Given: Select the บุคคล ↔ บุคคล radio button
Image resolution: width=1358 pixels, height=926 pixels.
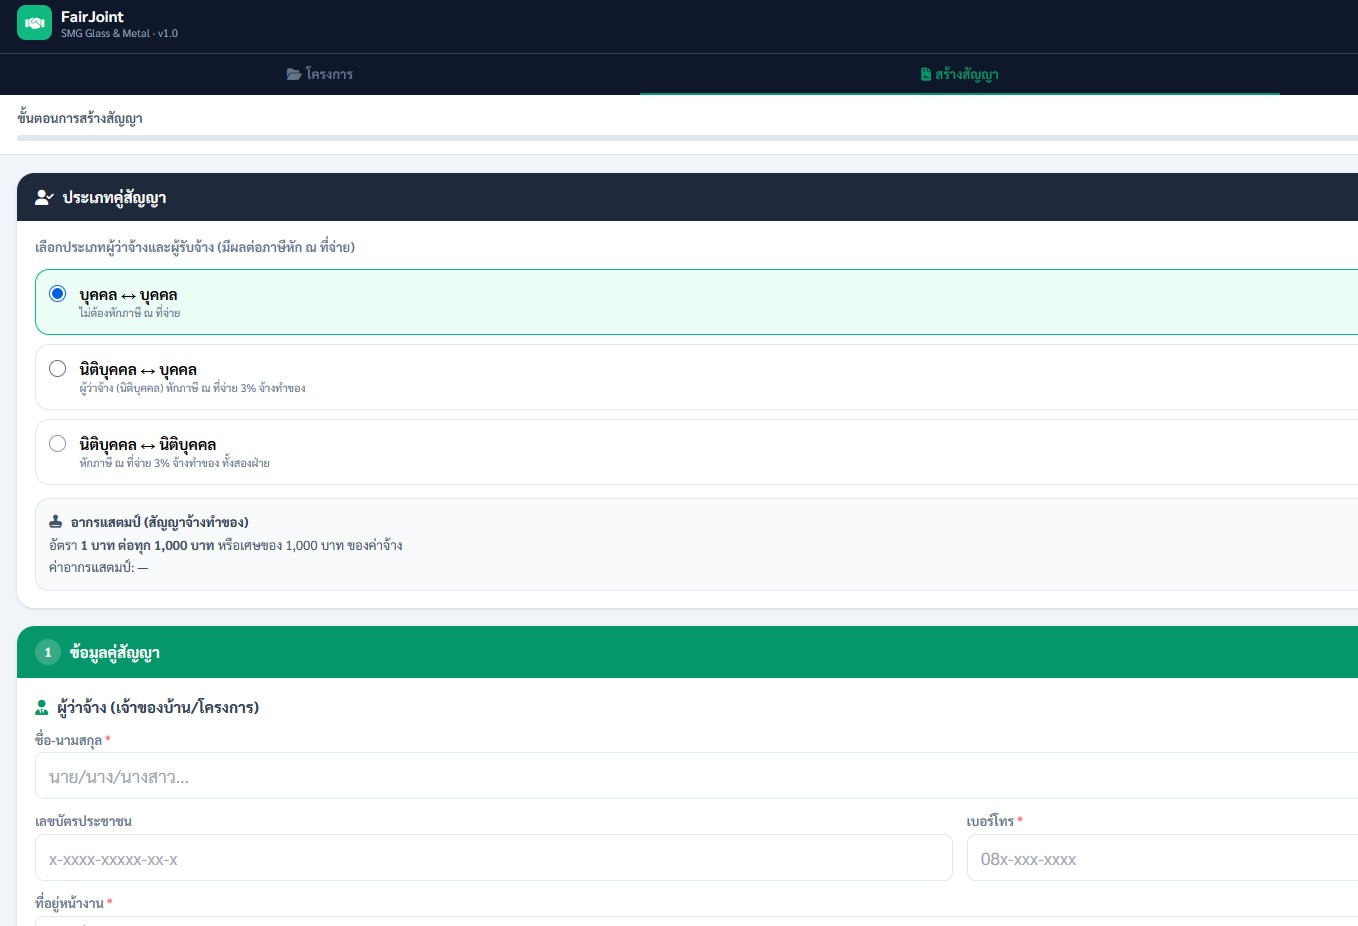Looking at the screenshot, I should click(x=58, y=293).
